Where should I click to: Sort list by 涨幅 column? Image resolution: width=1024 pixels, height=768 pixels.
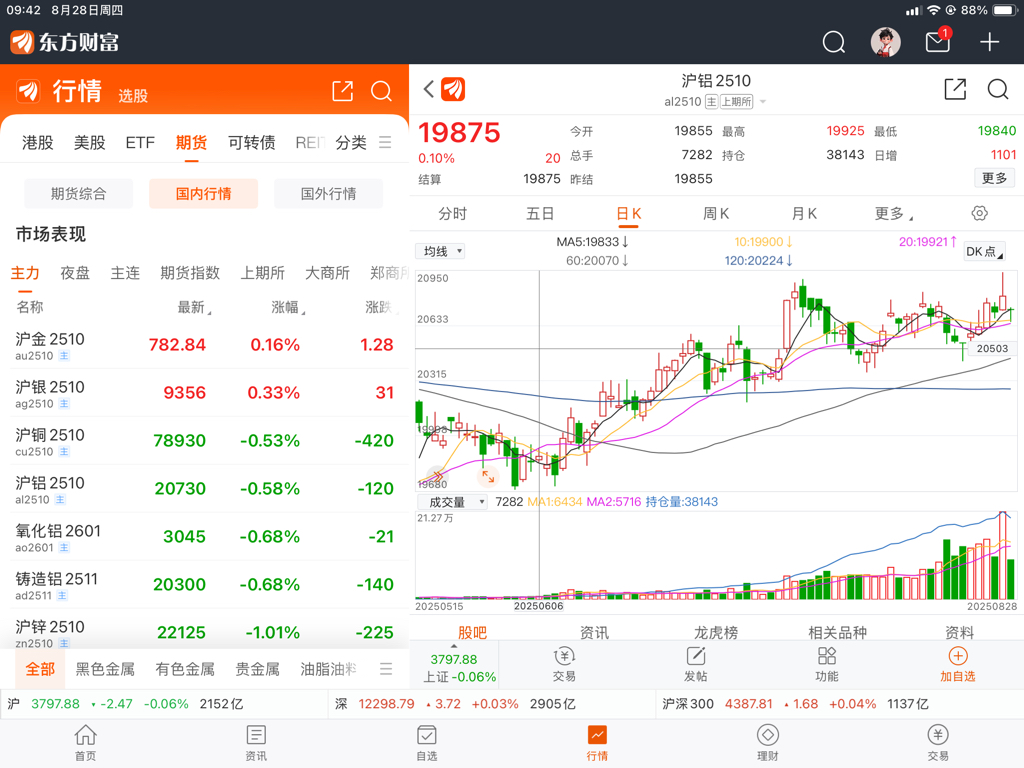(288, 307)
